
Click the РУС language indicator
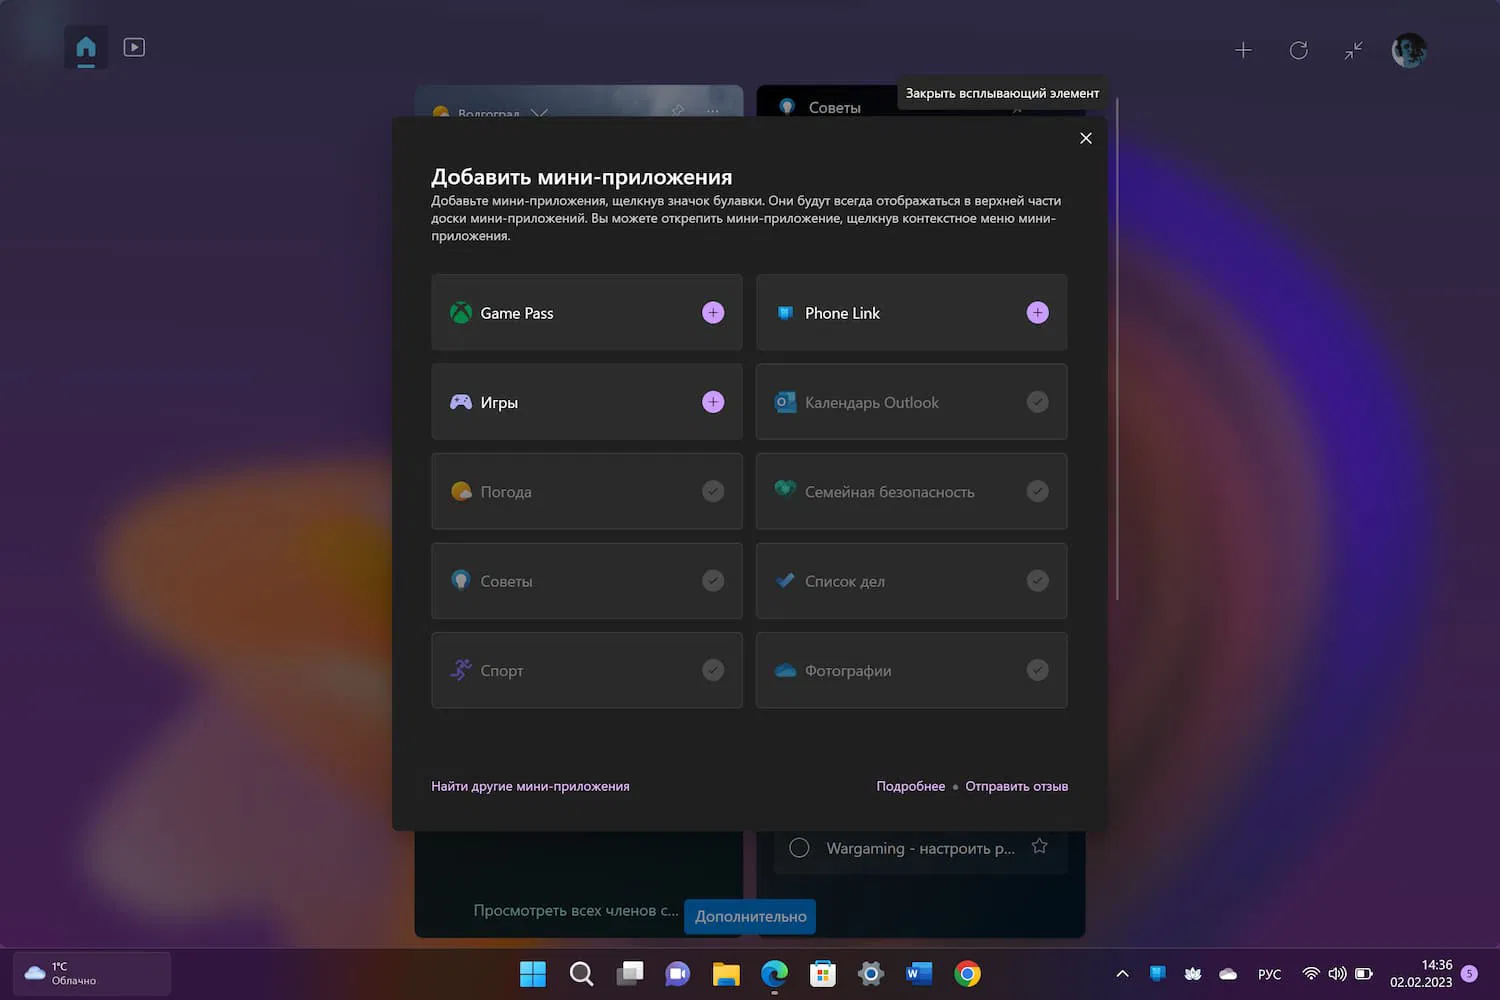click(x=1269, y=974)
